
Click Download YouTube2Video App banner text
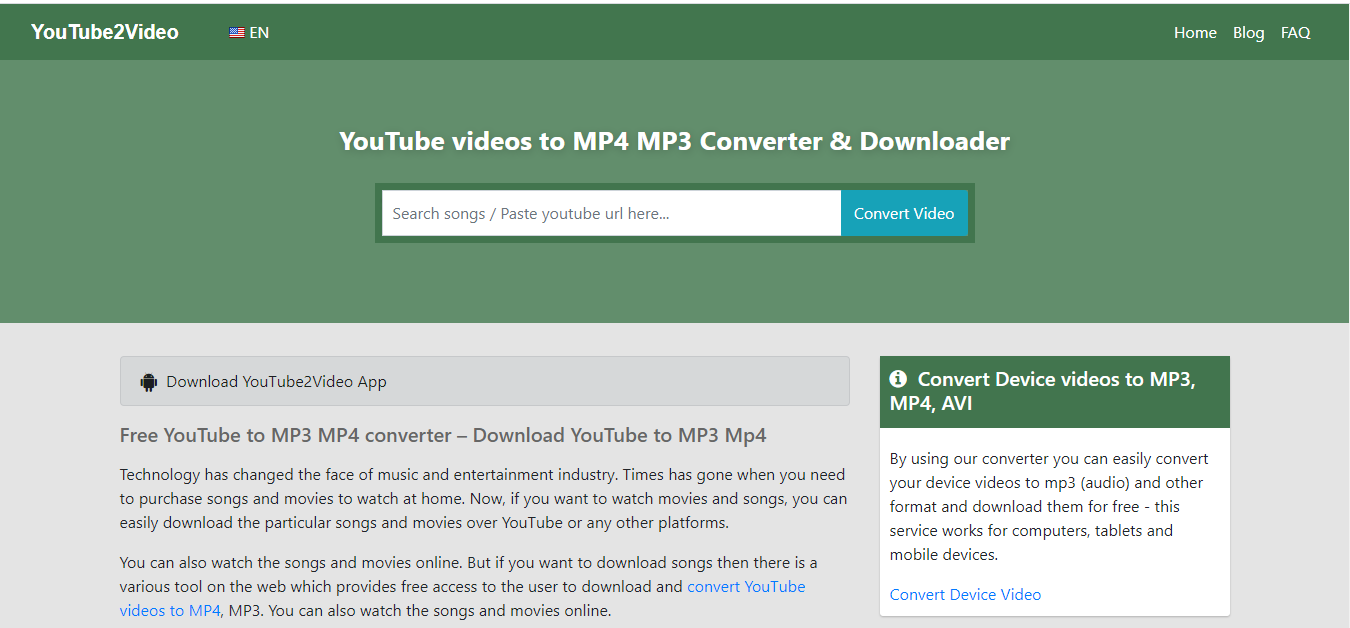click(x=276, y=381)
